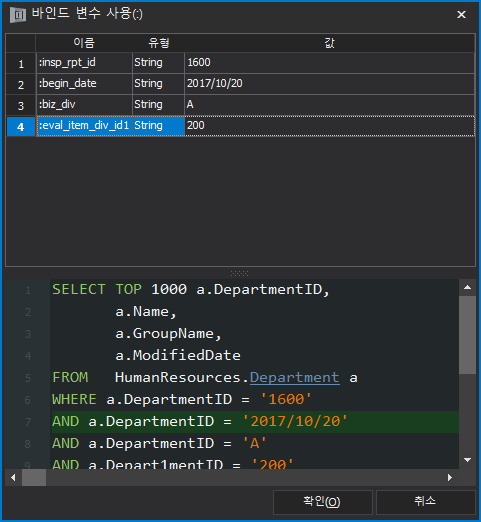Select the 이름 column header
The height and width of the screenshot is (522, 481).
click(84, 43)
